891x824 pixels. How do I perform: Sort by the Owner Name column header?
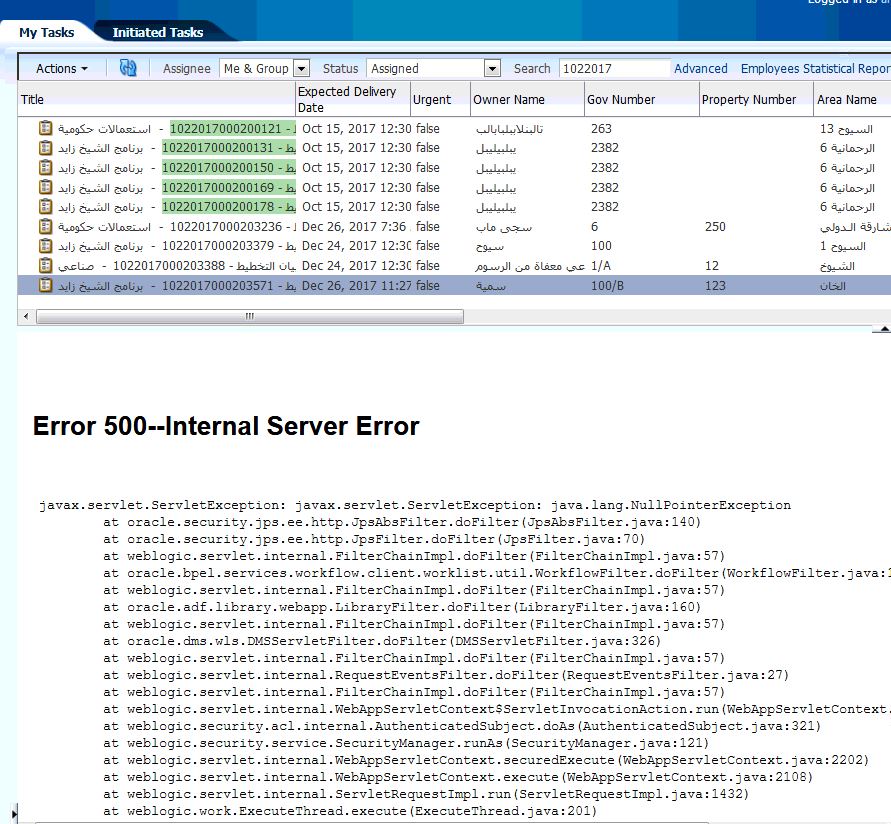[527, 99]
